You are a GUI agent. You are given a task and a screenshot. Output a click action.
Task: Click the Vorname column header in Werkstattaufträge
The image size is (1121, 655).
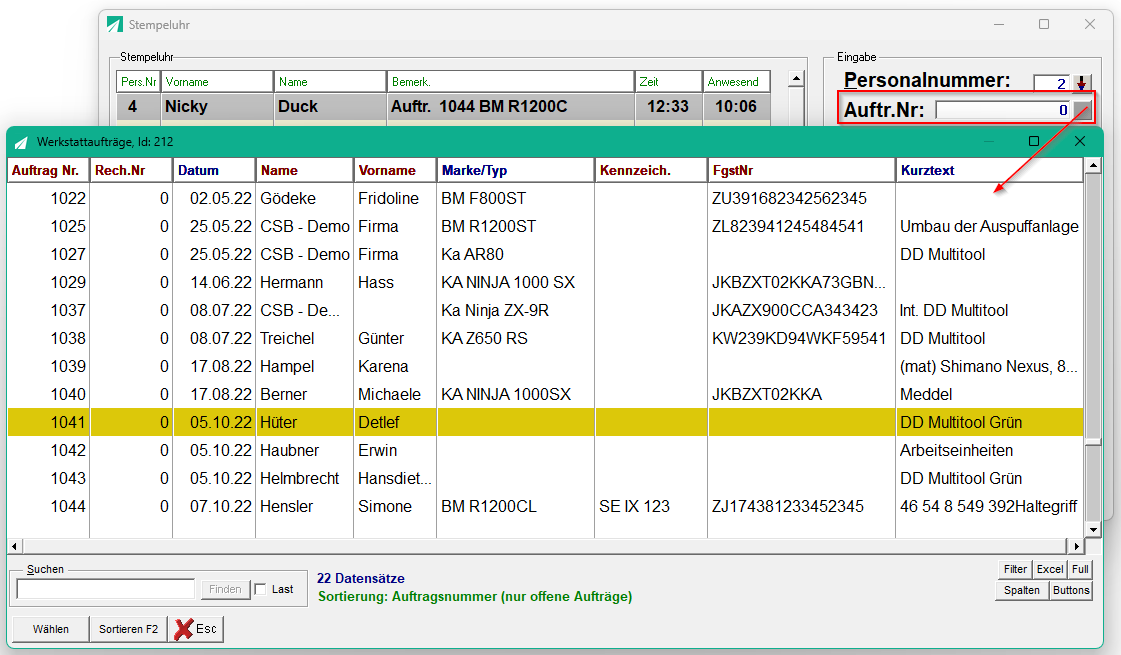(x=395, y=170)
